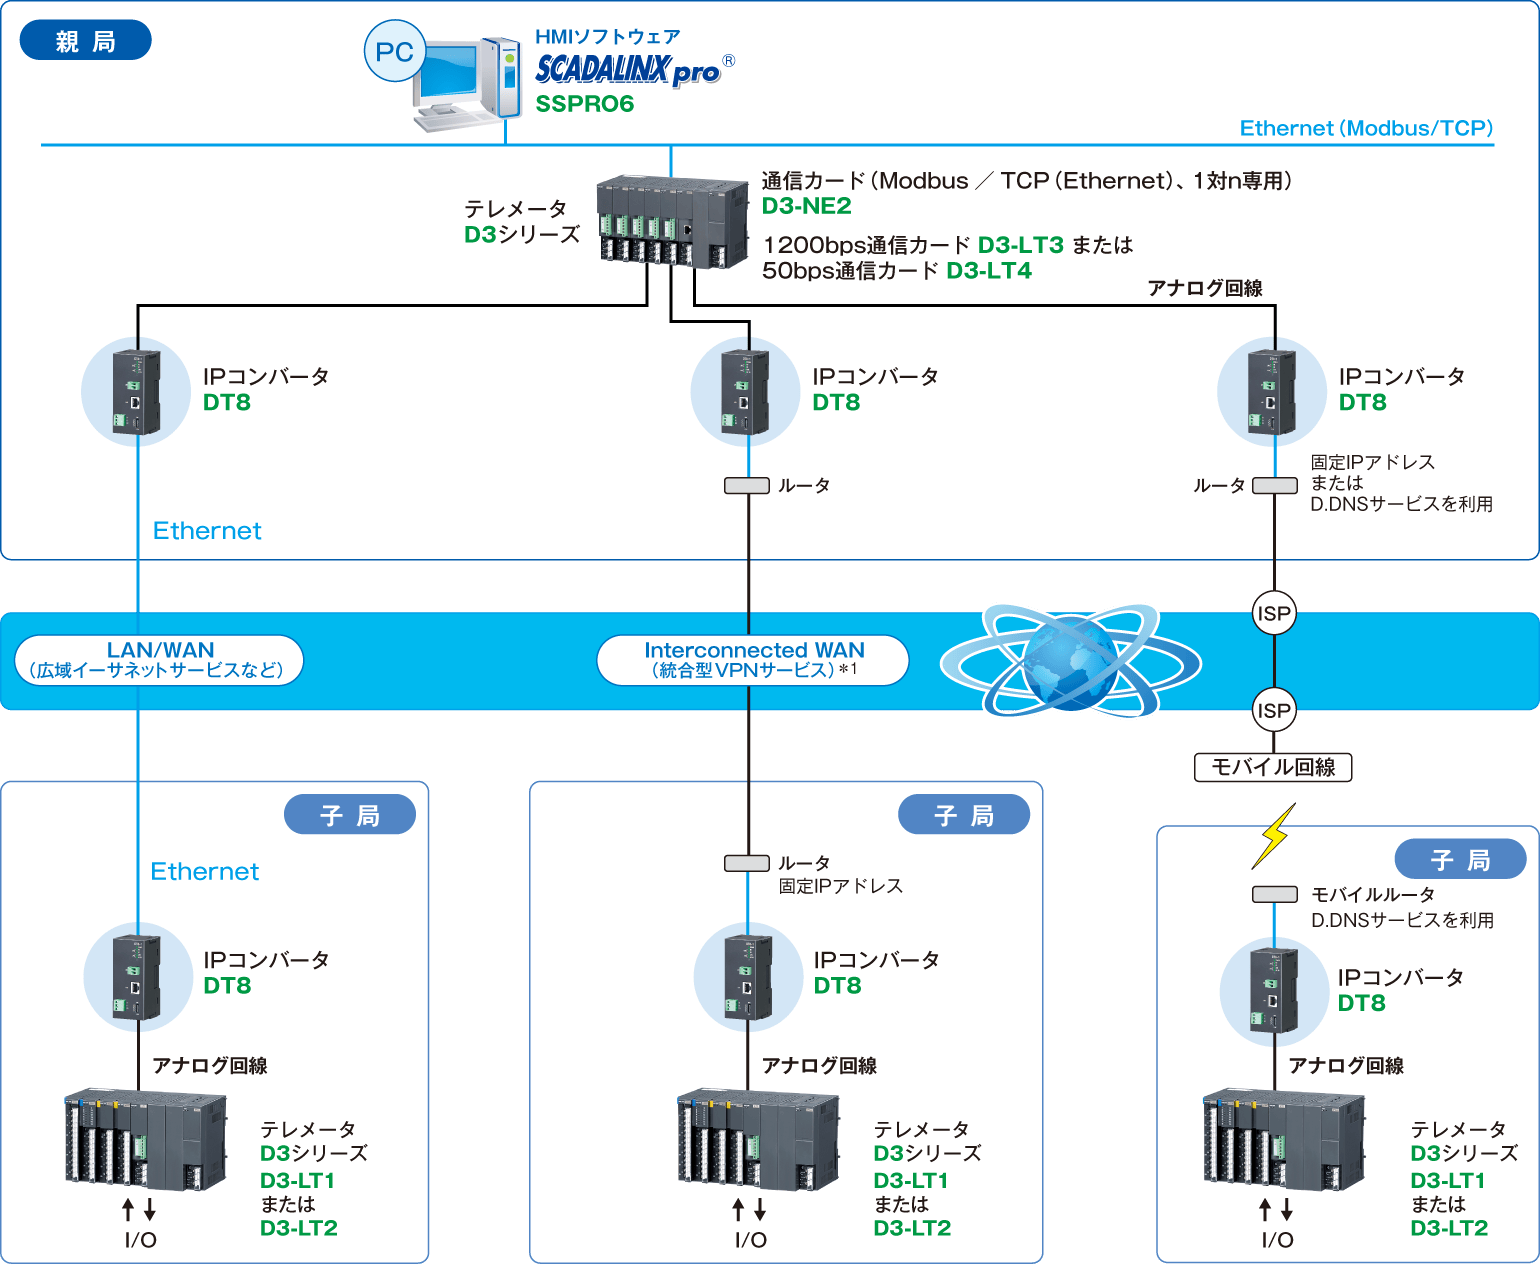Image resolution: width=1540 pixels, height=1264 pixels.
Task: Click DT8 text of left master converter
Action: [x=227, y=402]
